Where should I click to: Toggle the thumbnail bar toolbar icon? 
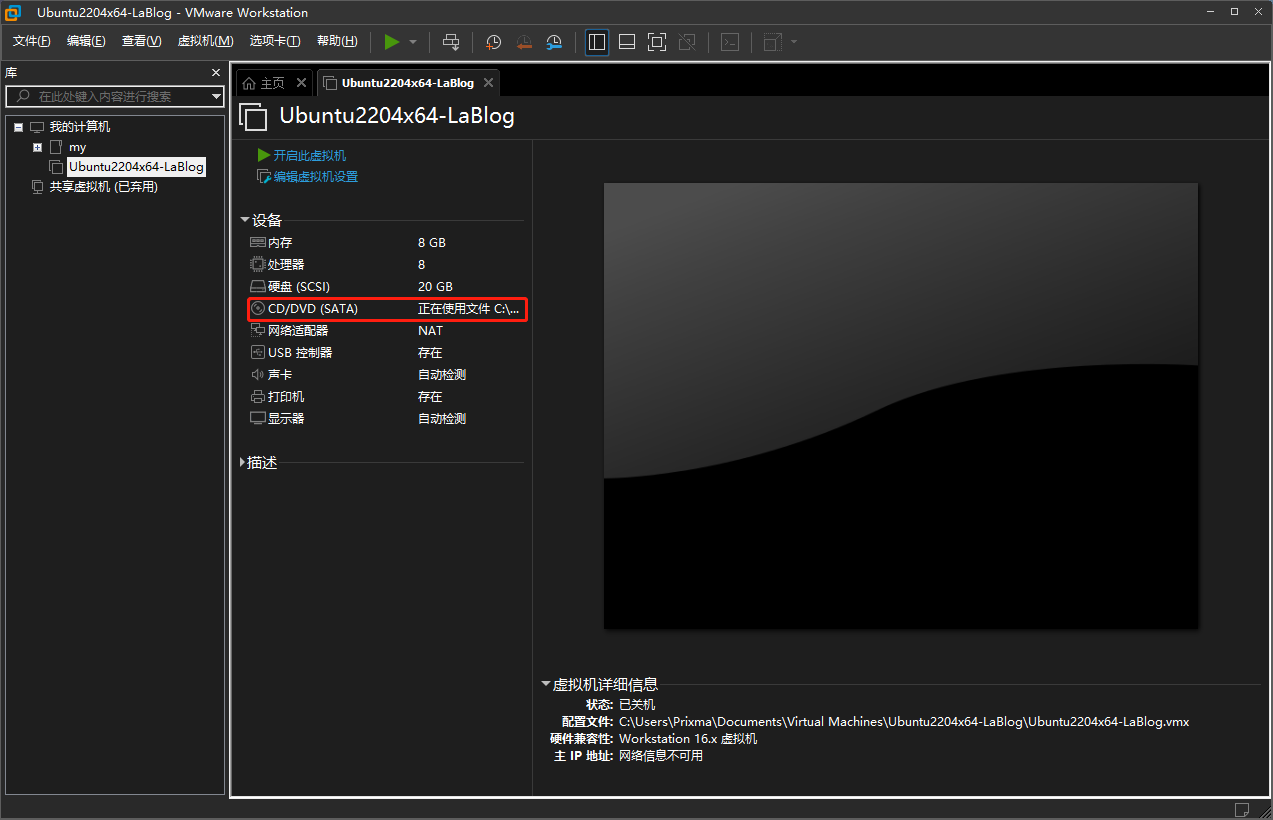click(627, 42)
